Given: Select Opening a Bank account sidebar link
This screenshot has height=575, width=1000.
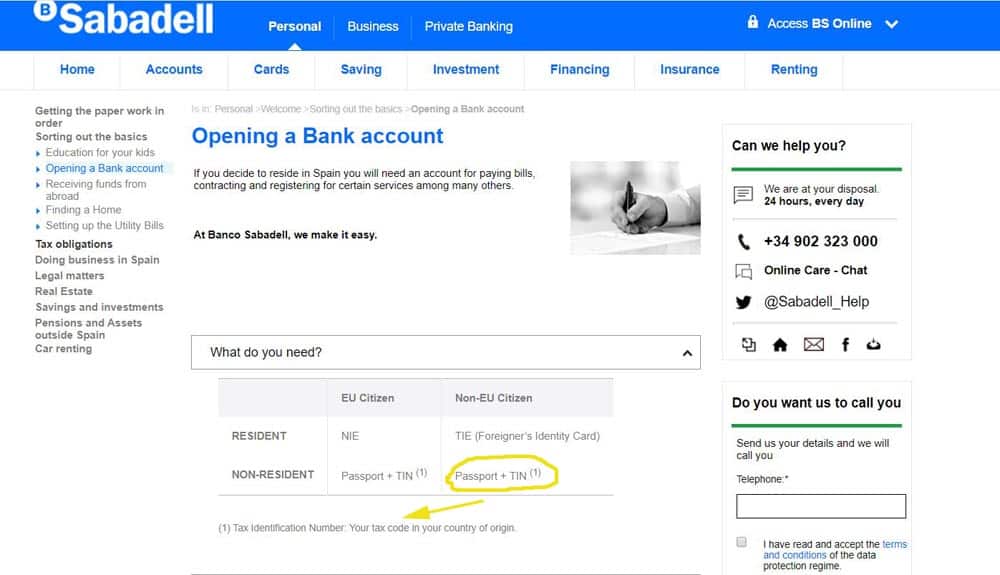Looking at the screenshot, I should 104,168.
